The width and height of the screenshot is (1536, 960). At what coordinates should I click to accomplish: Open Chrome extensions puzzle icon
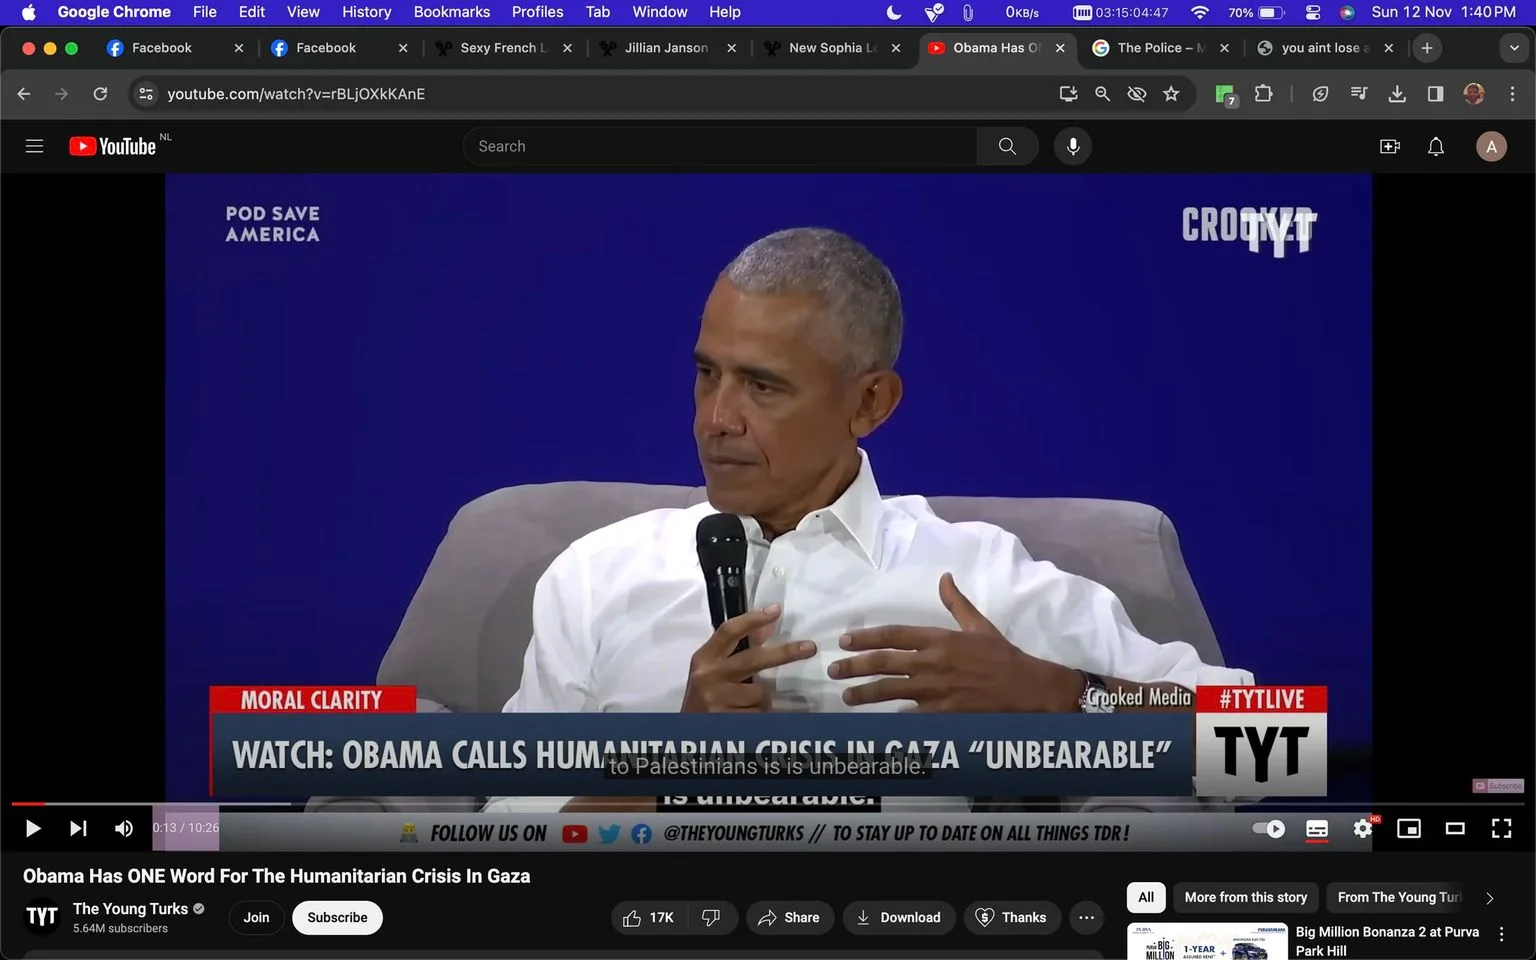click(1264, 93)
